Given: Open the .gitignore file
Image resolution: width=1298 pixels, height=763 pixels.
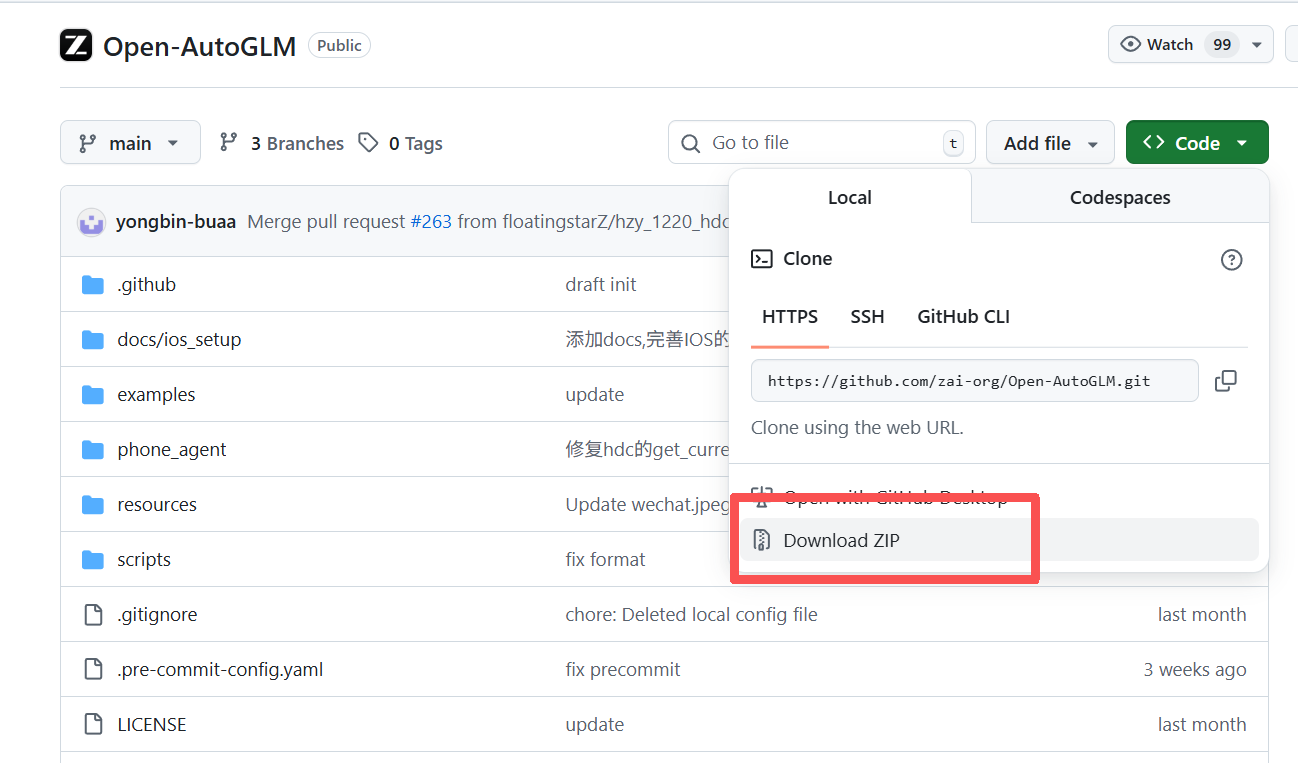Looking at the screenshot, I should [x=157, y=615].
